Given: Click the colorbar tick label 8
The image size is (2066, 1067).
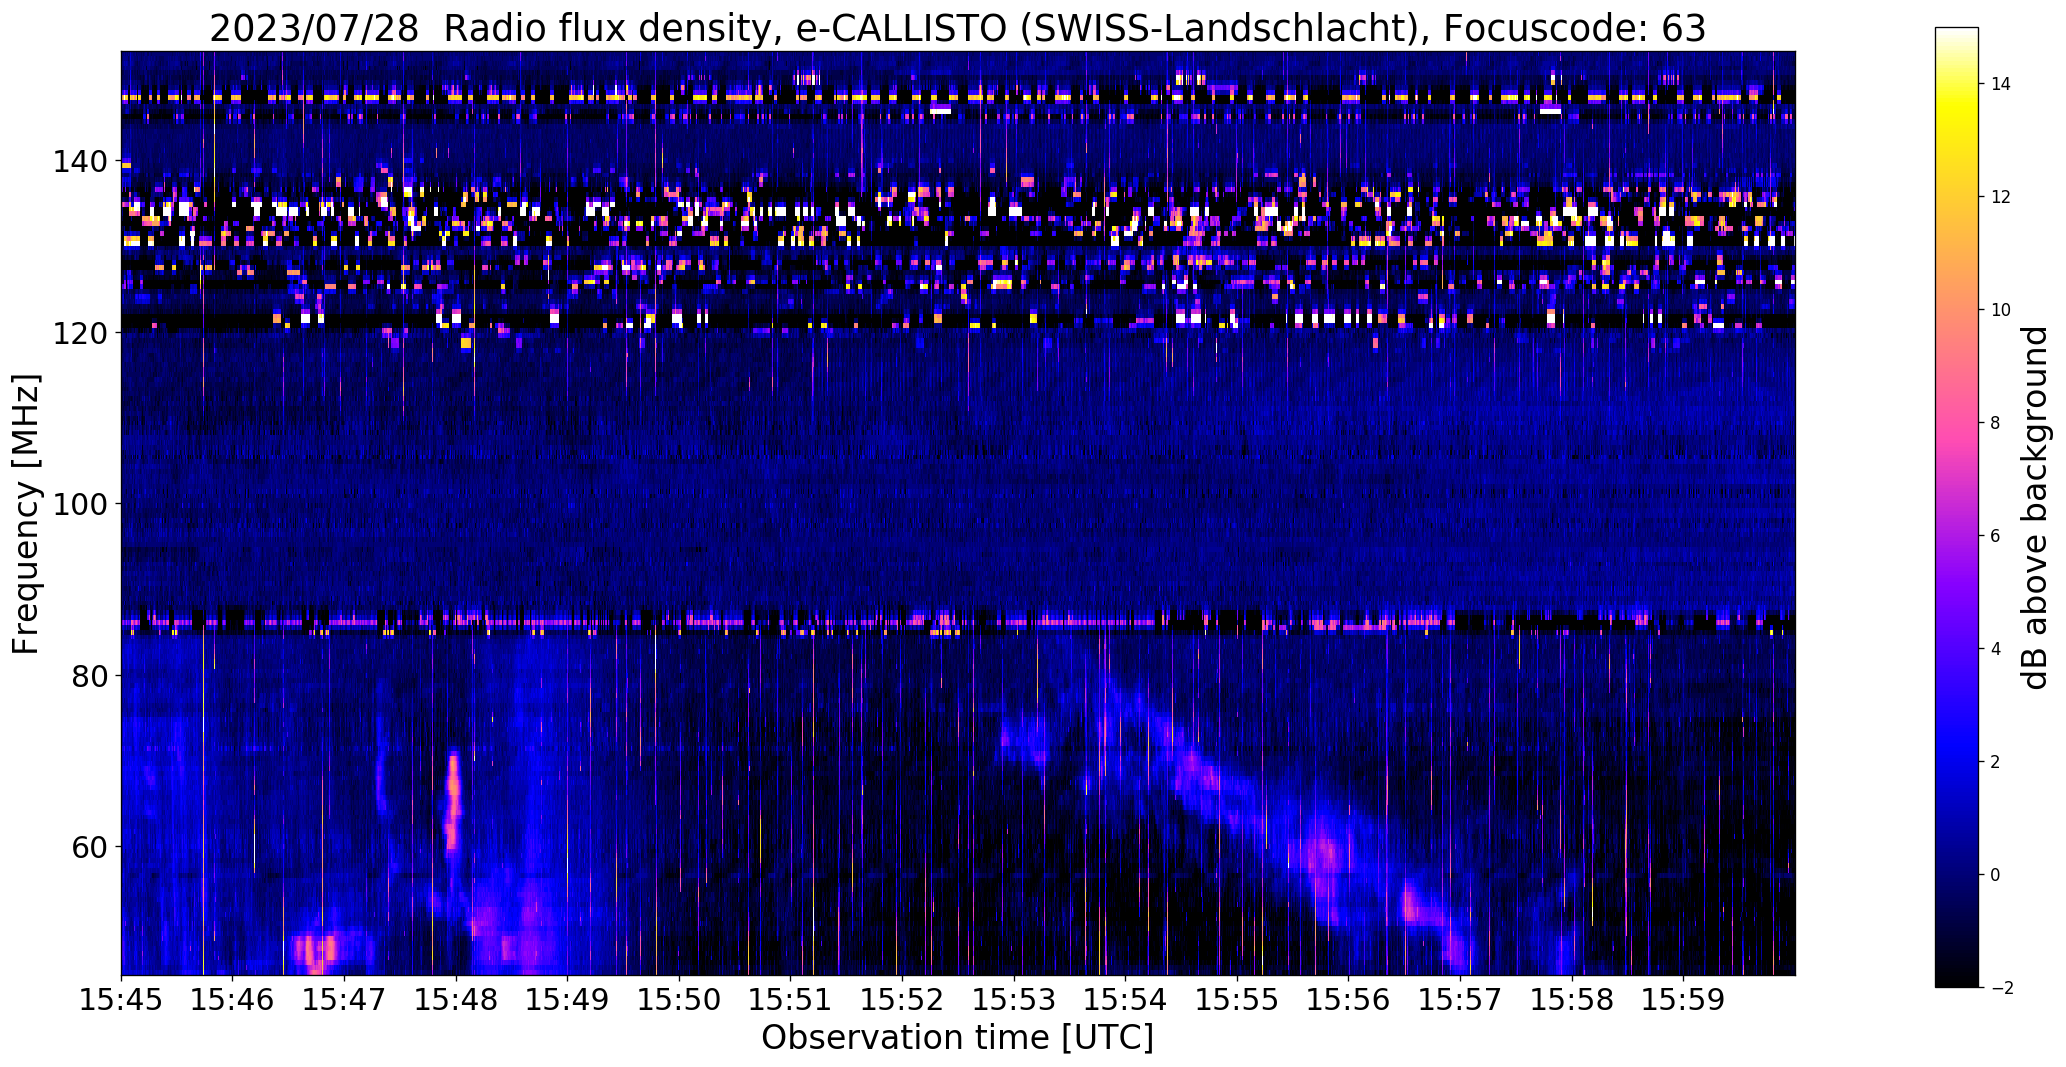Looking at the screenshot, I should coord(1996,423).
